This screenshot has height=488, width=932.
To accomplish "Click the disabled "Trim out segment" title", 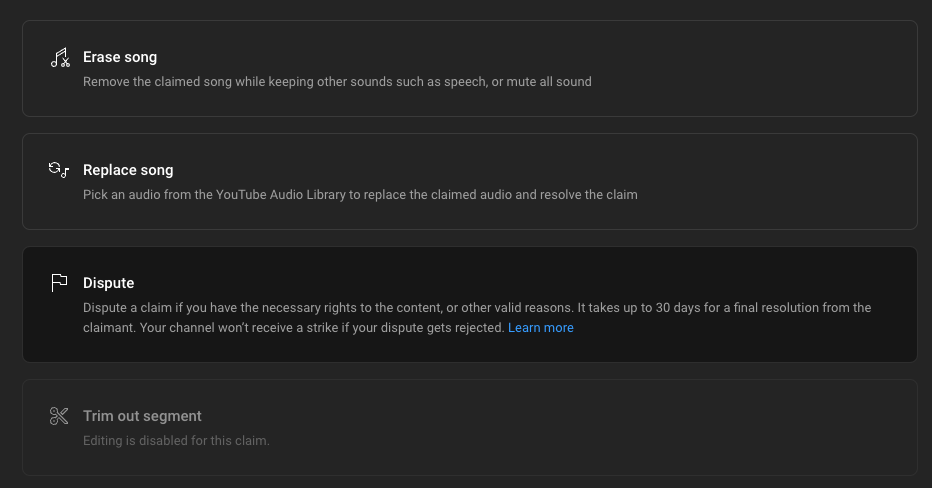I will 142,416.
